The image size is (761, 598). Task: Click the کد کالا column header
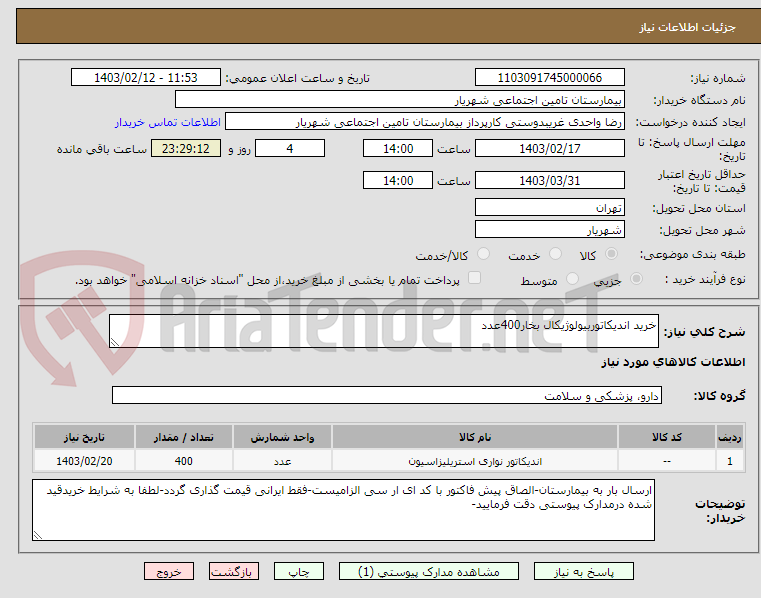[x=666, y=437]
